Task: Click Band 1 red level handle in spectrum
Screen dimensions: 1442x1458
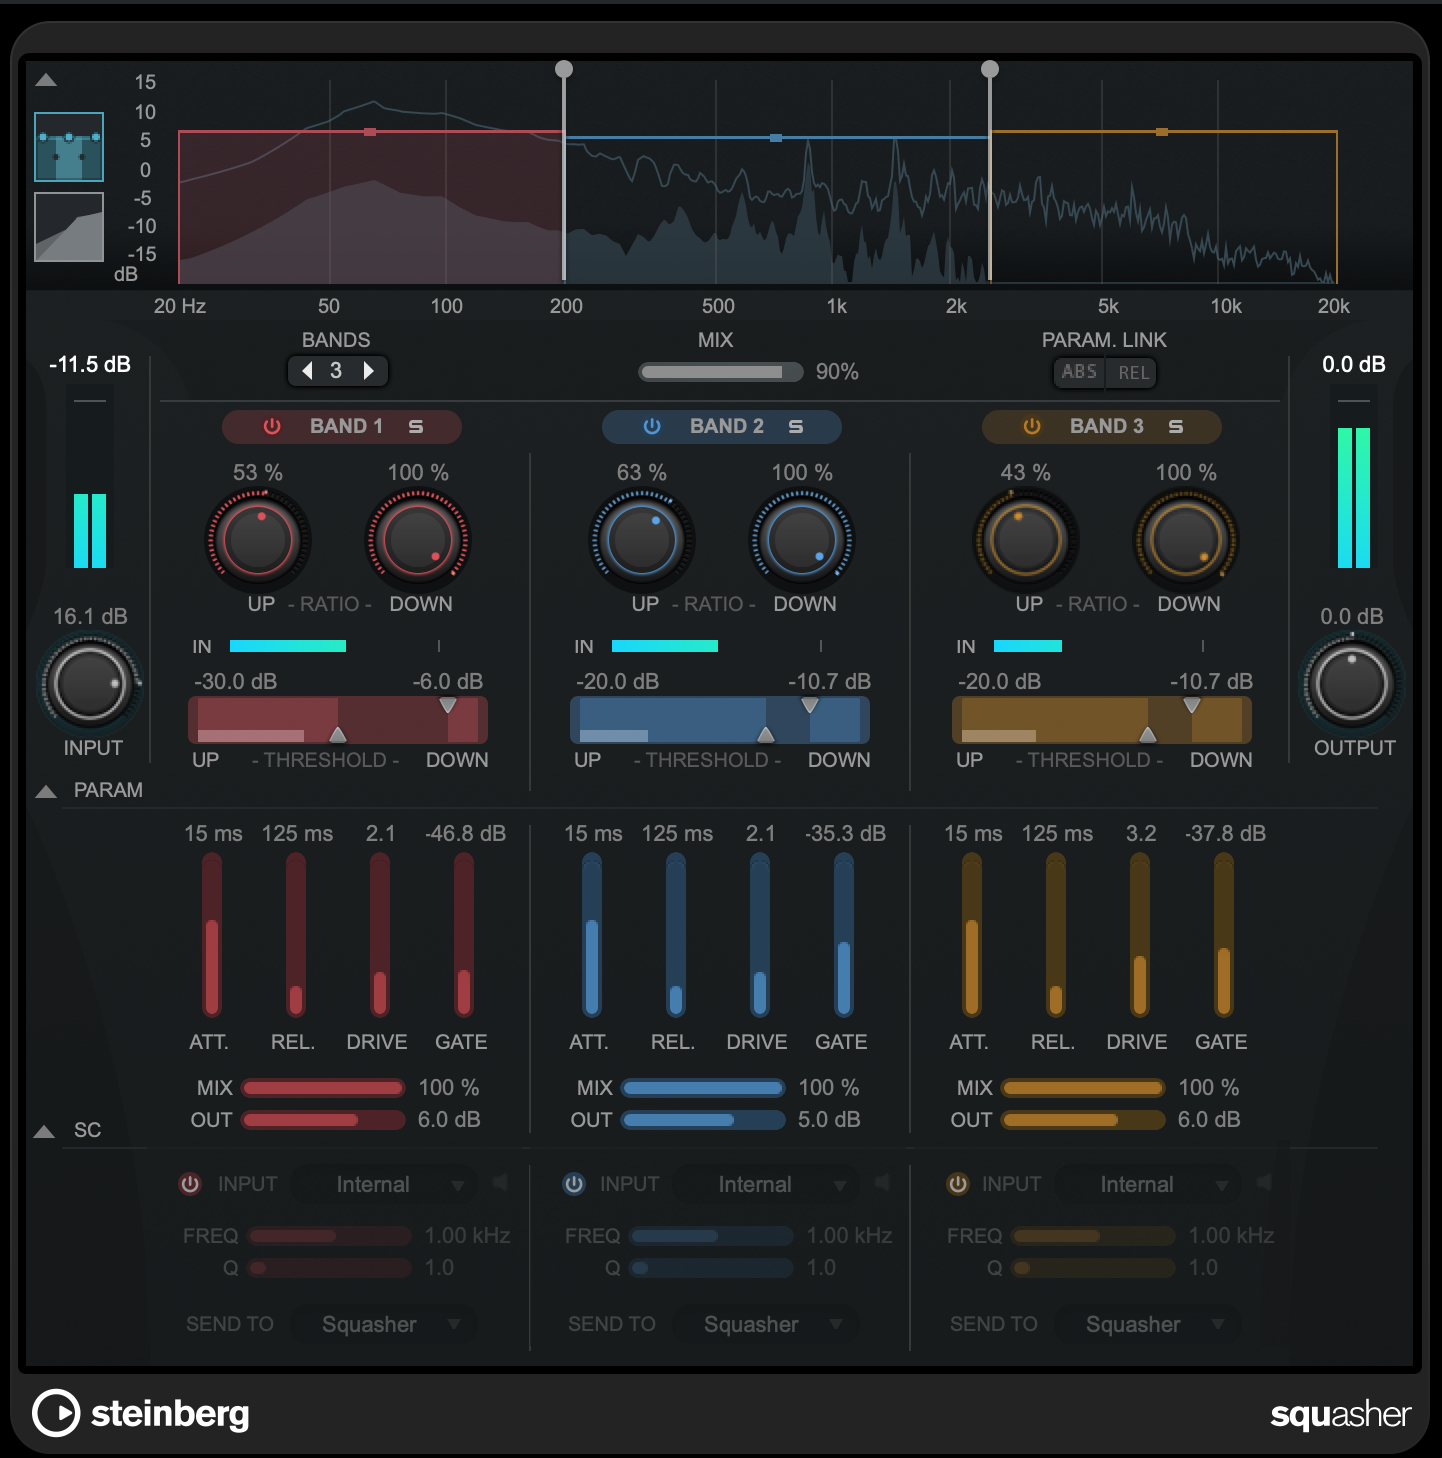Action: [x=370, y=132]
